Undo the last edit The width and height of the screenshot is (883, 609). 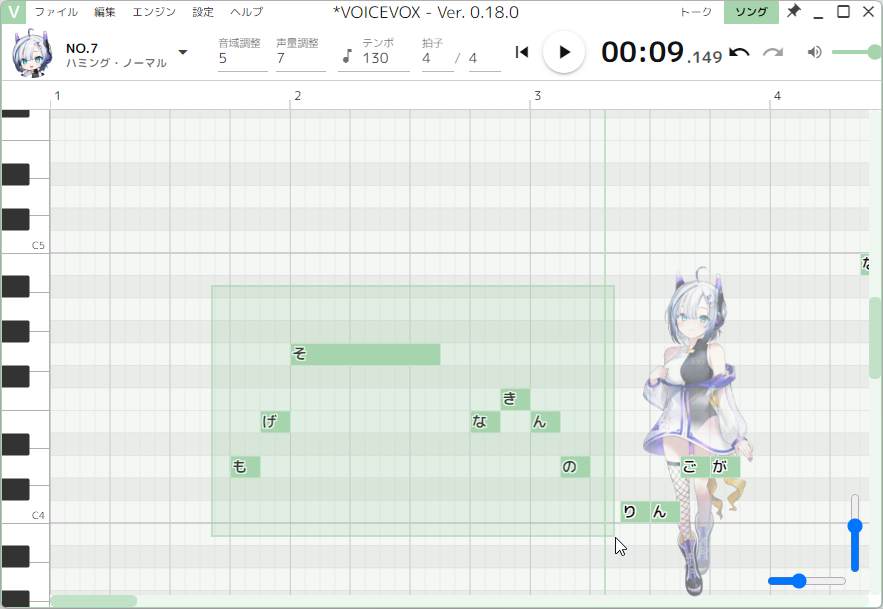739,52
